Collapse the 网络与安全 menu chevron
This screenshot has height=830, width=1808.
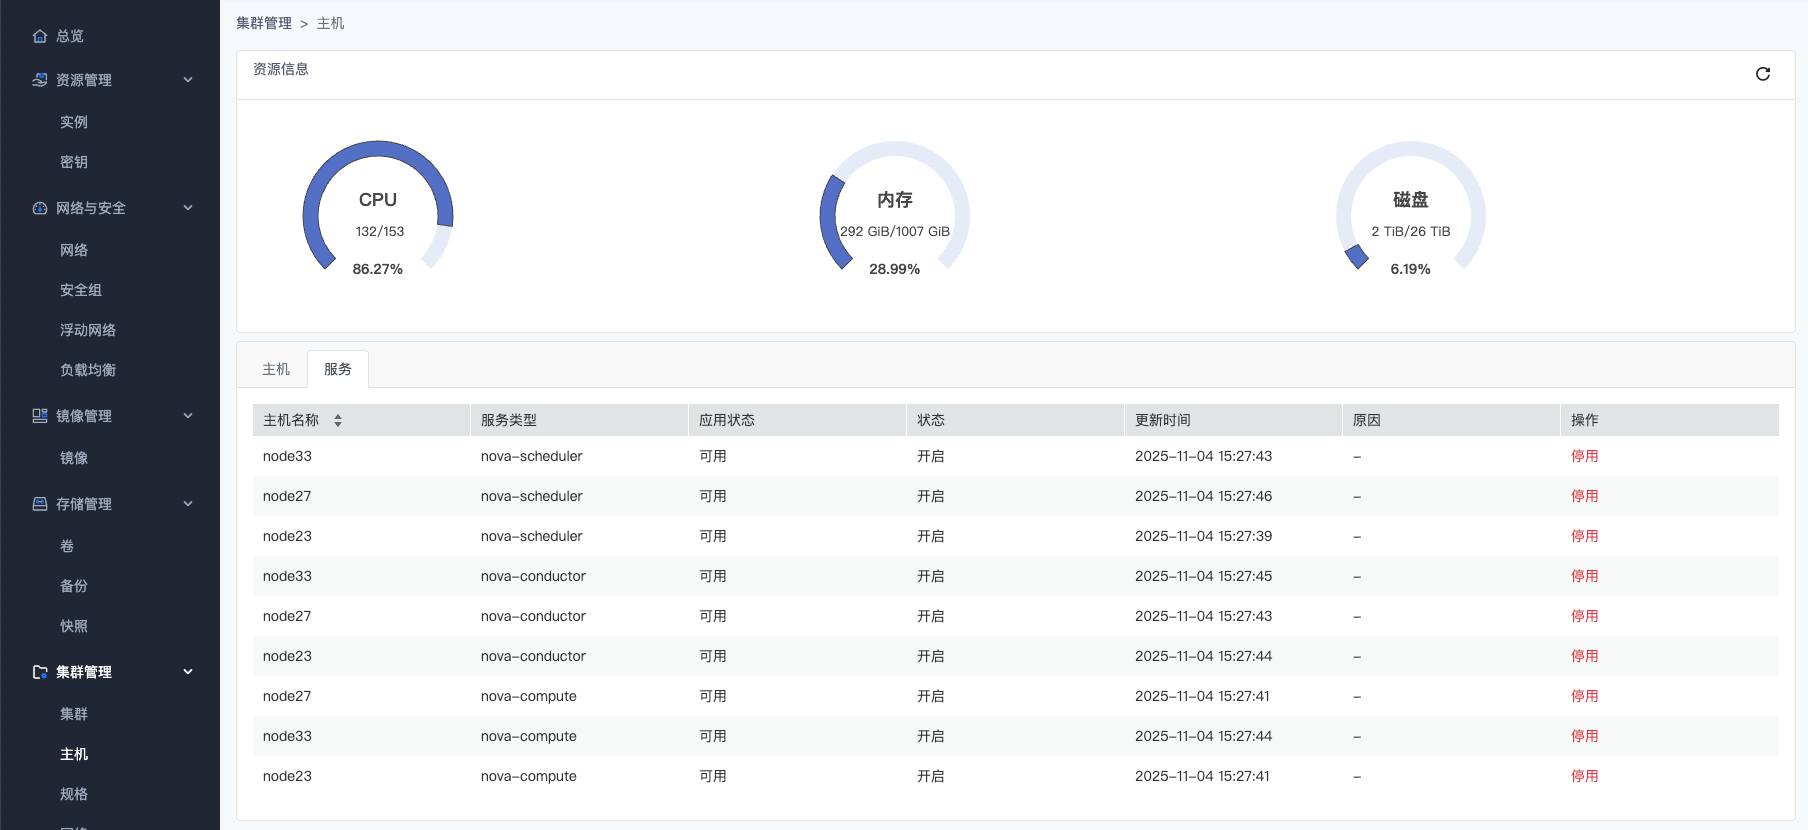[x=188, y=208]
